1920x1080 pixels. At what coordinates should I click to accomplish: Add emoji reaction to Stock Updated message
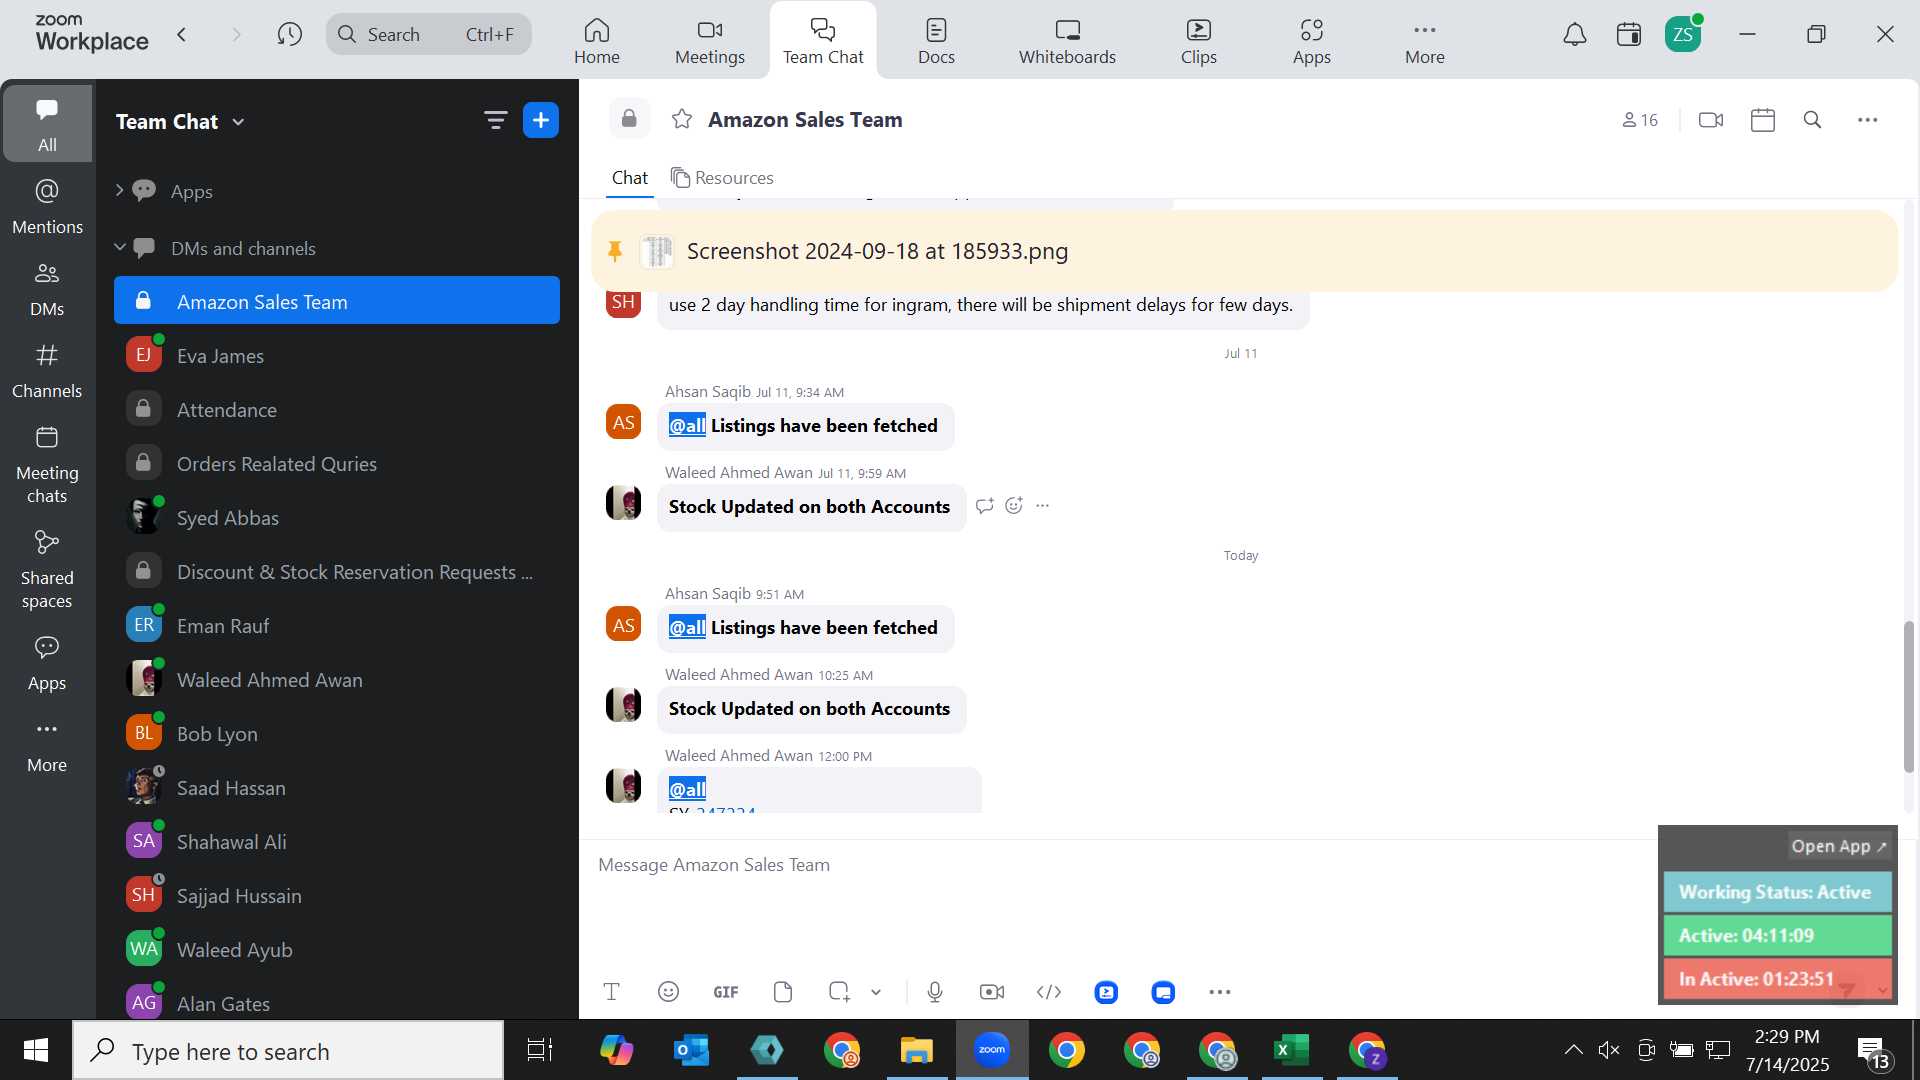(x=1014, y=506)
